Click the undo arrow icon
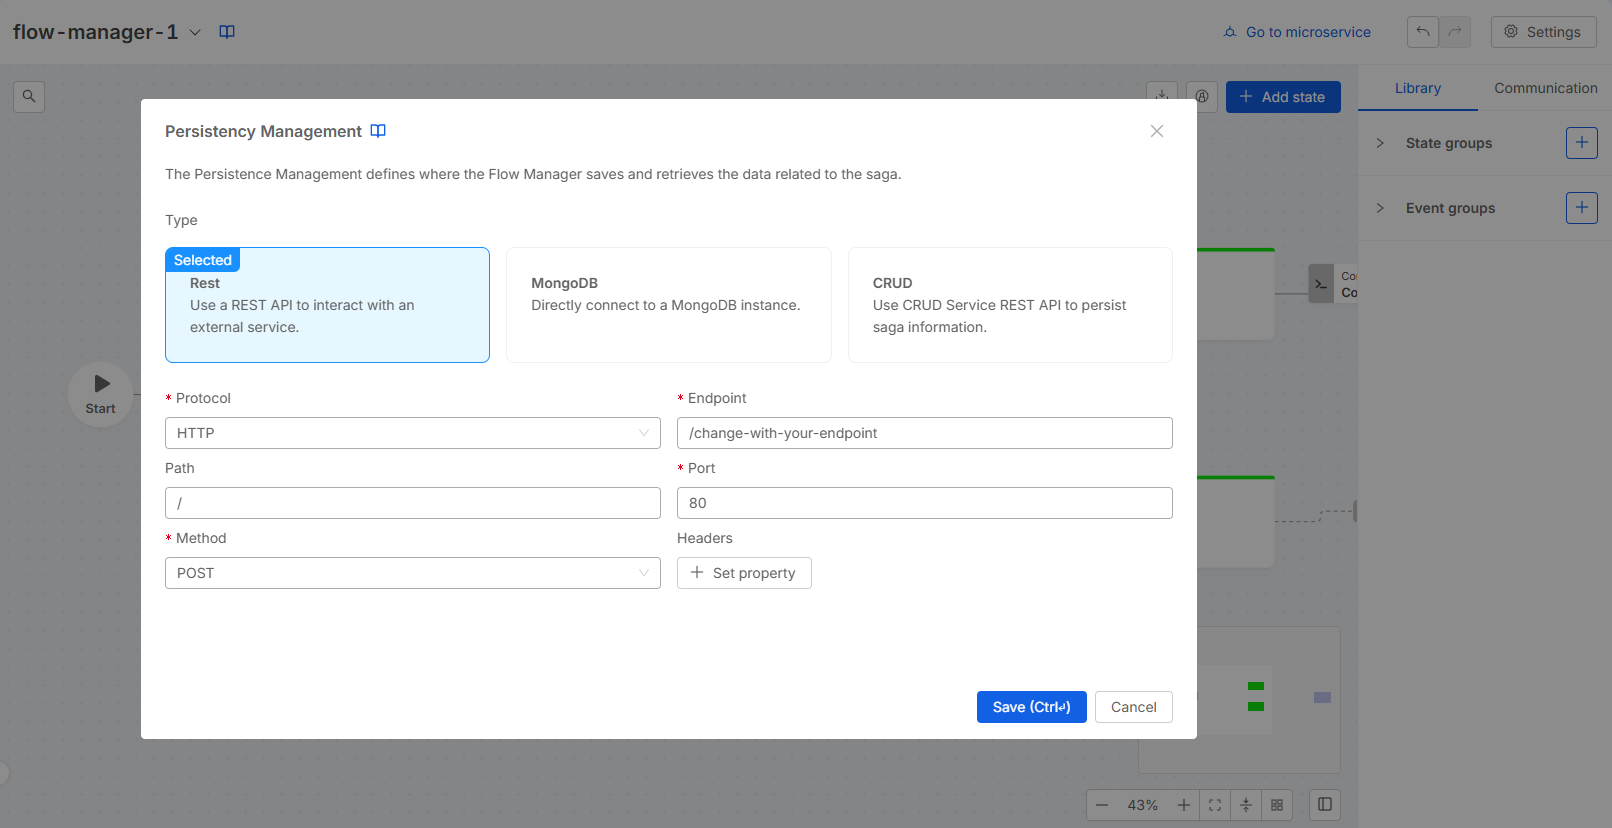The width and height of the screenshot is (1612, 828). click(1423, 32)
